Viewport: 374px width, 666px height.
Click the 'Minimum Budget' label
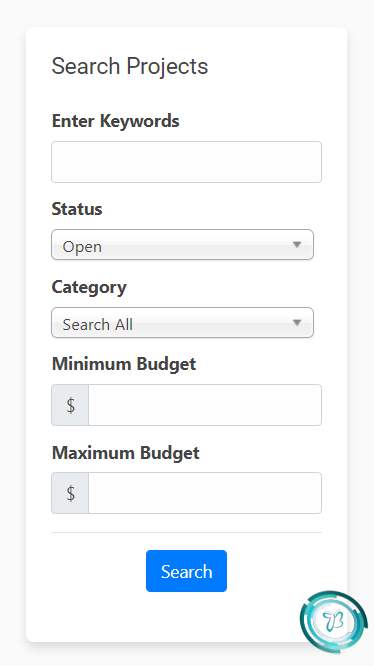(x=124, y=364)
